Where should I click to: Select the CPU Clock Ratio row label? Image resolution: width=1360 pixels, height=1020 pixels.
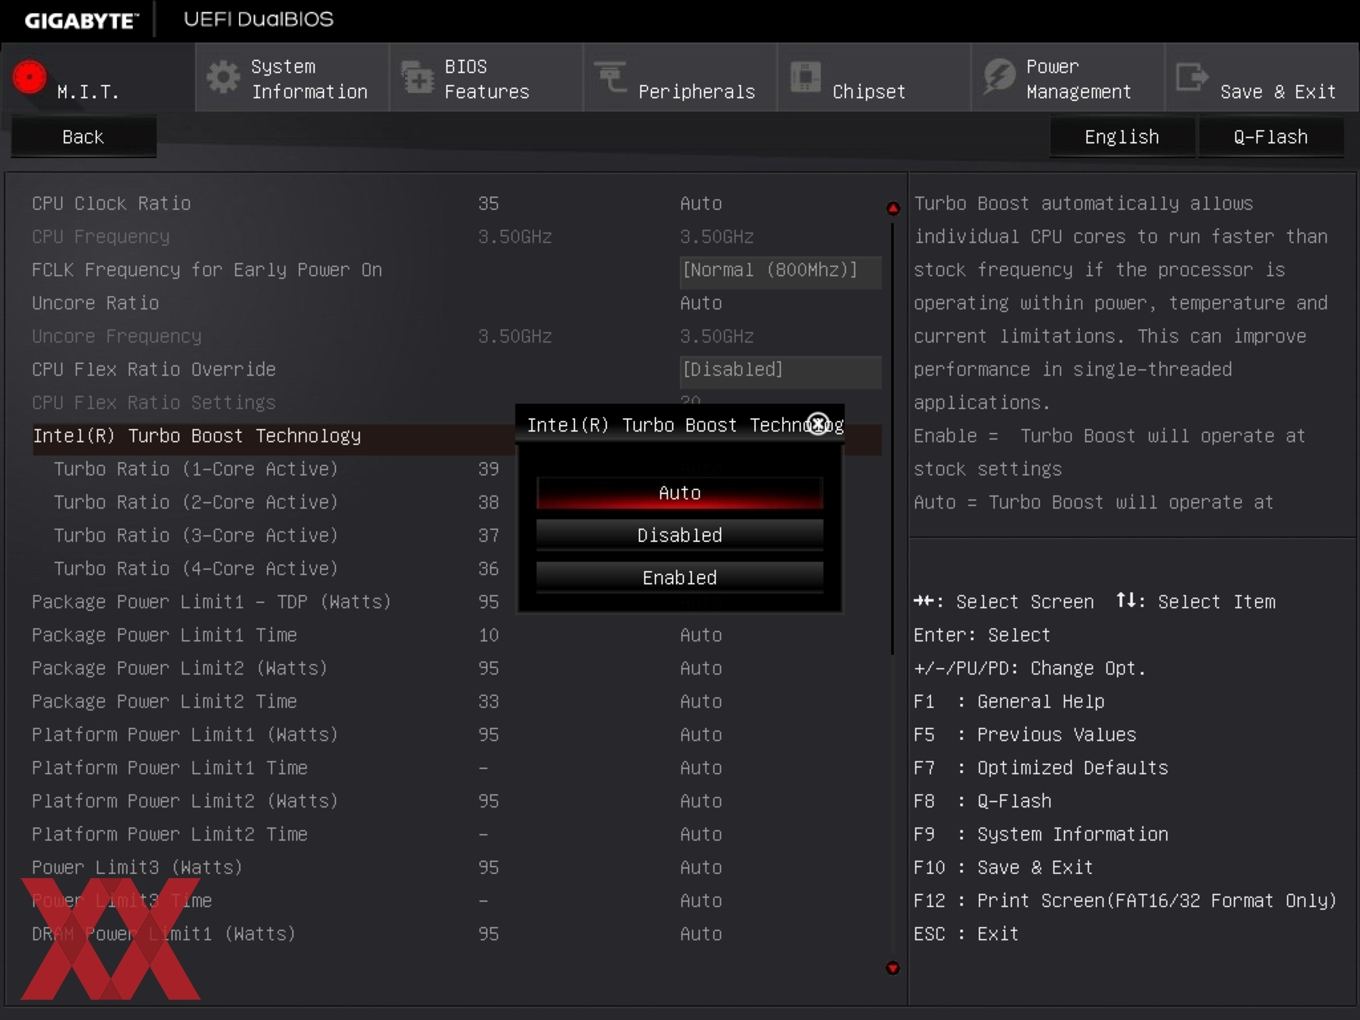pos(111,203)
